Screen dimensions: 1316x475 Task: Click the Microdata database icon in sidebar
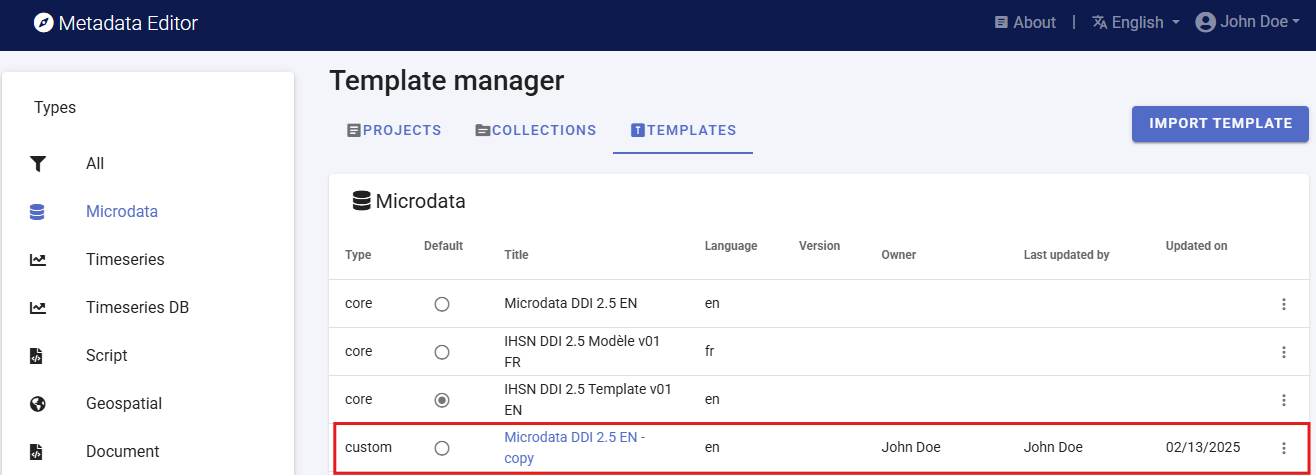38,212
